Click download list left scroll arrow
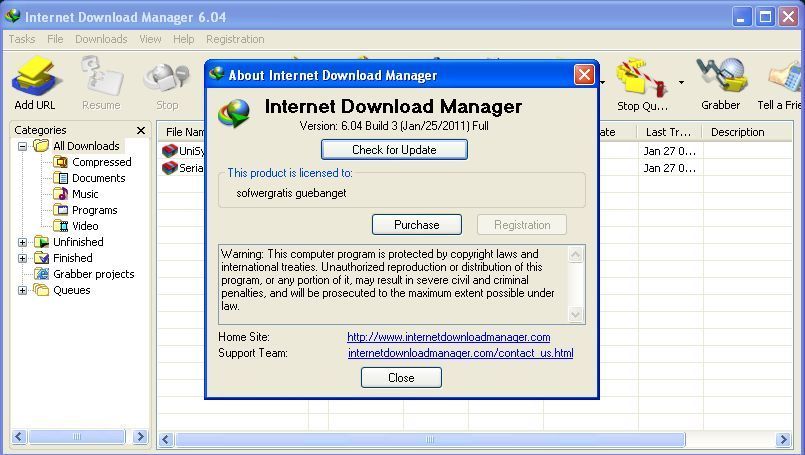This screenshot has height=455, width=805. point(165,440)
